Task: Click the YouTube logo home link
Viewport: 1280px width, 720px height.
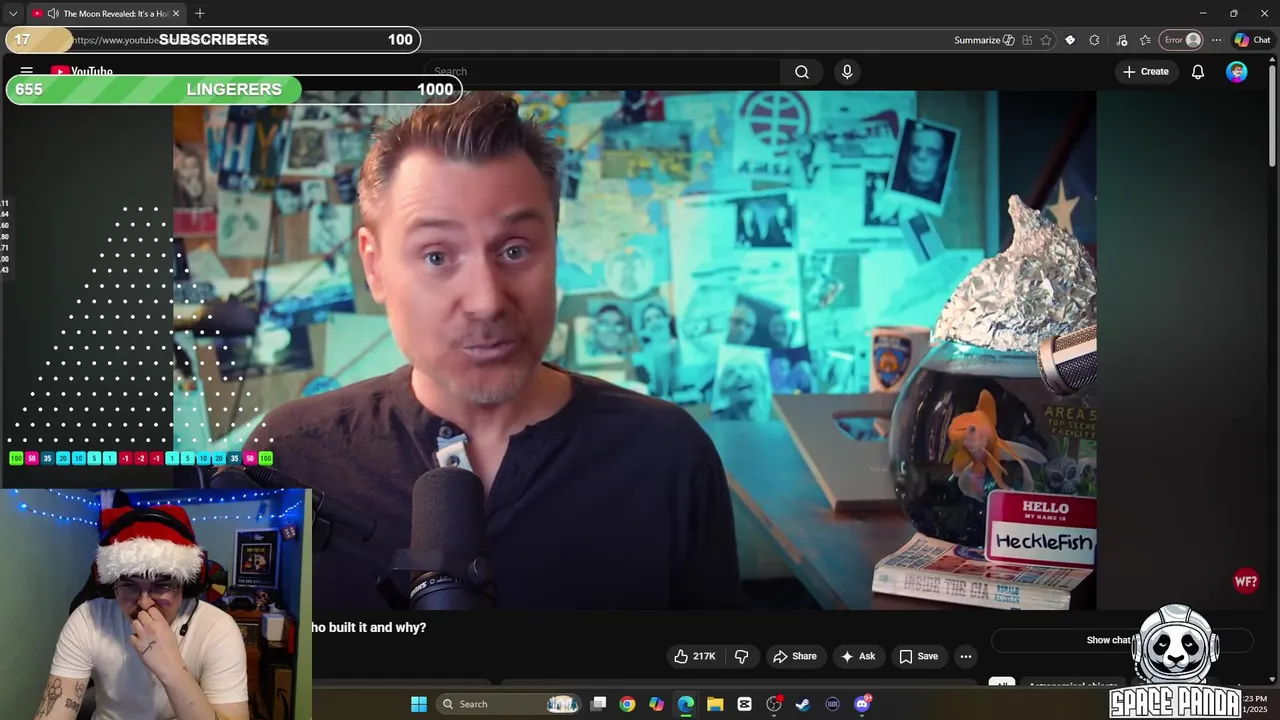Action: tap(81, 71)
